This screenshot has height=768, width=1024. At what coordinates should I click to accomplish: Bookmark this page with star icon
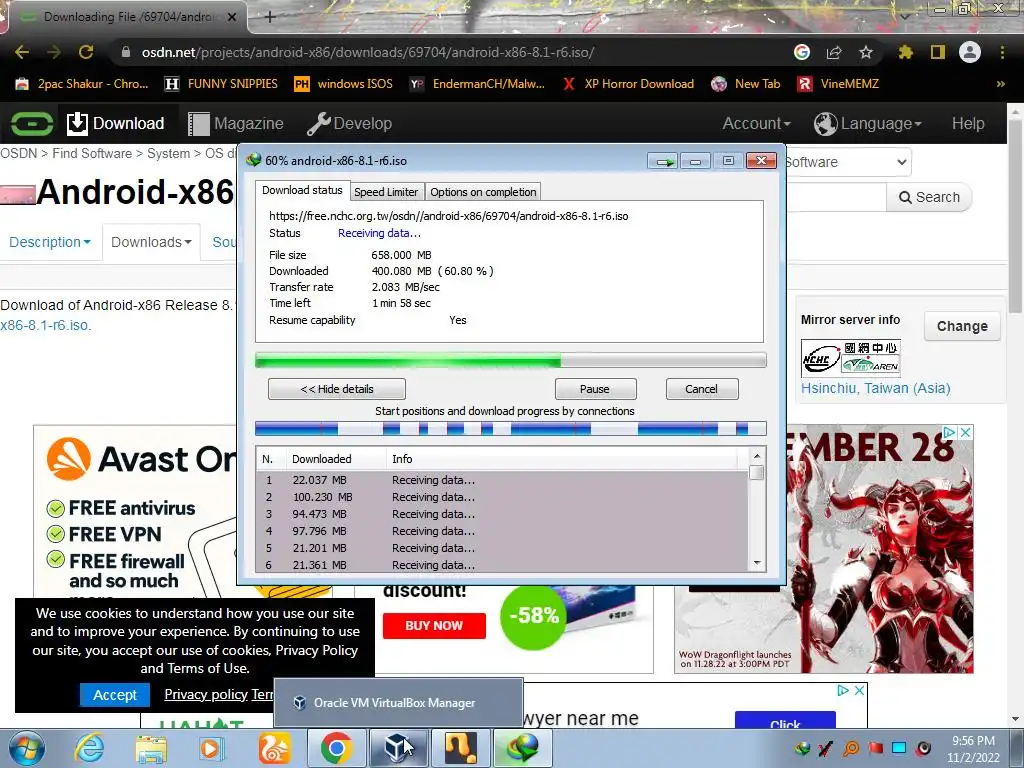[x=866, y=52]
